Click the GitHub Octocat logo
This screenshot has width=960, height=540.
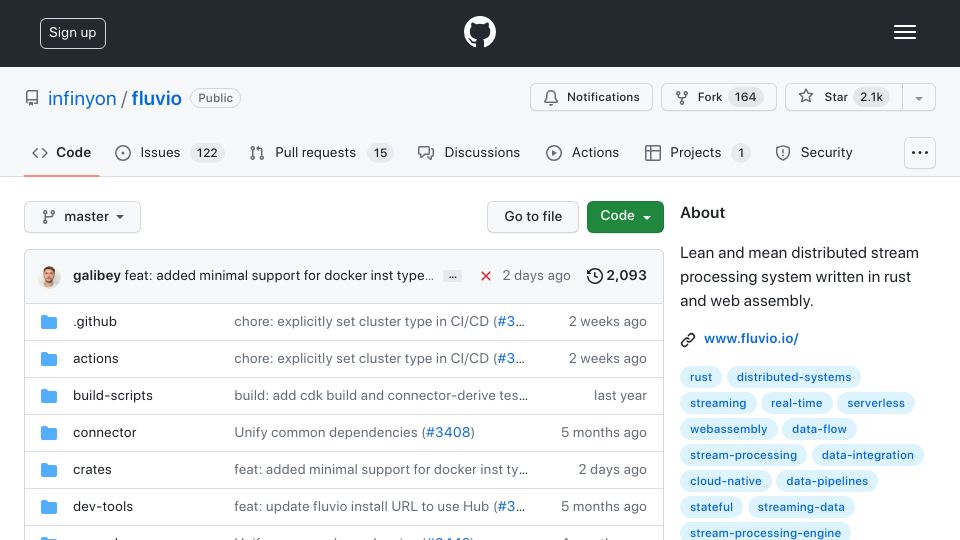pos(479,32)
